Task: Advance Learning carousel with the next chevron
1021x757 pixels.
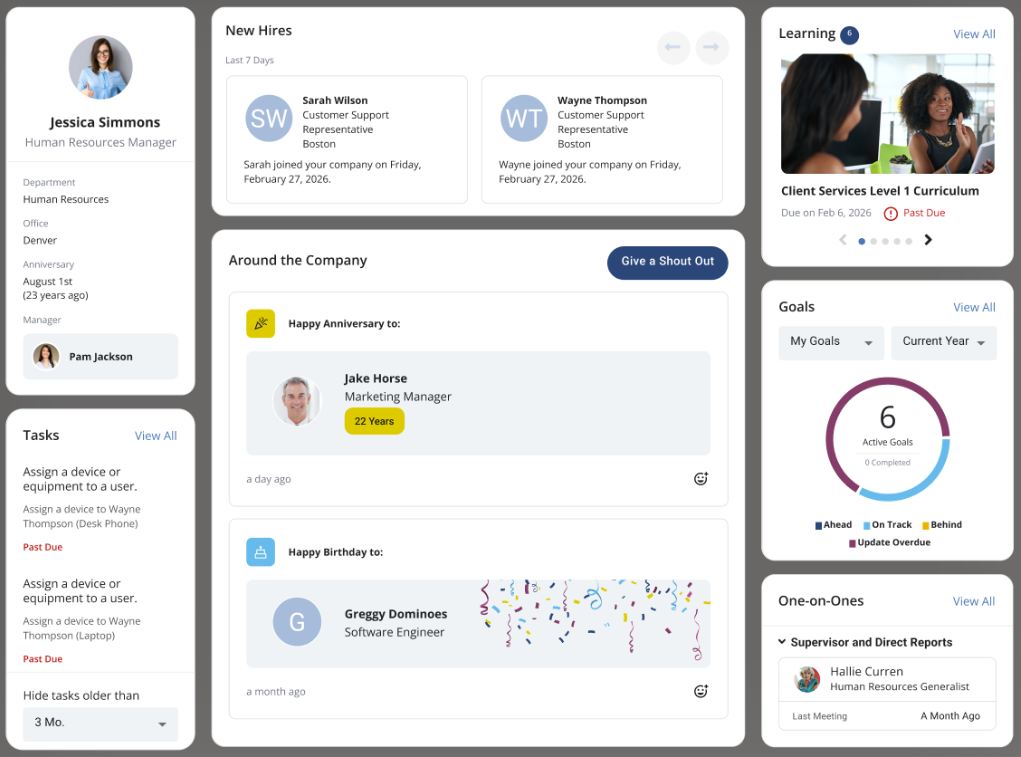Action: coord(927,240)
